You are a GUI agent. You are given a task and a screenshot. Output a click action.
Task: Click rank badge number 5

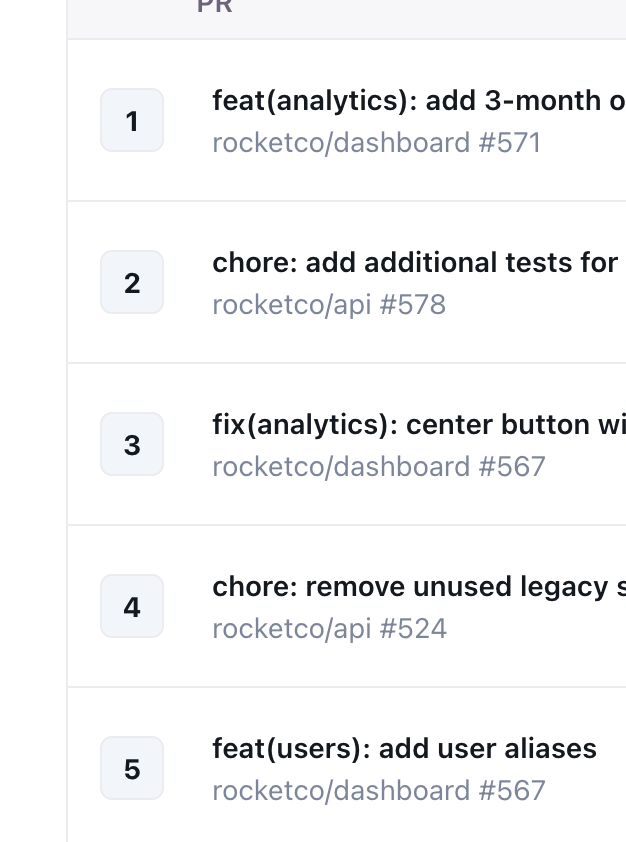132,768
